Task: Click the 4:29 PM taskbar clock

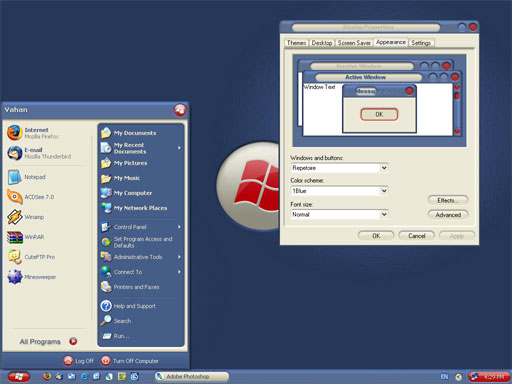Action: (x=494, y=377)
